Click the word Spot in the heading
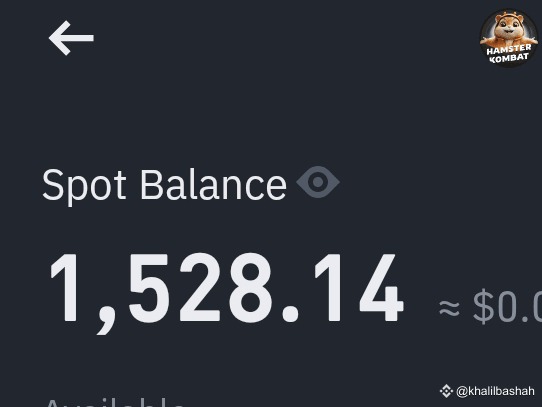Viewport: 542px width, 407px height. point(84,187)
